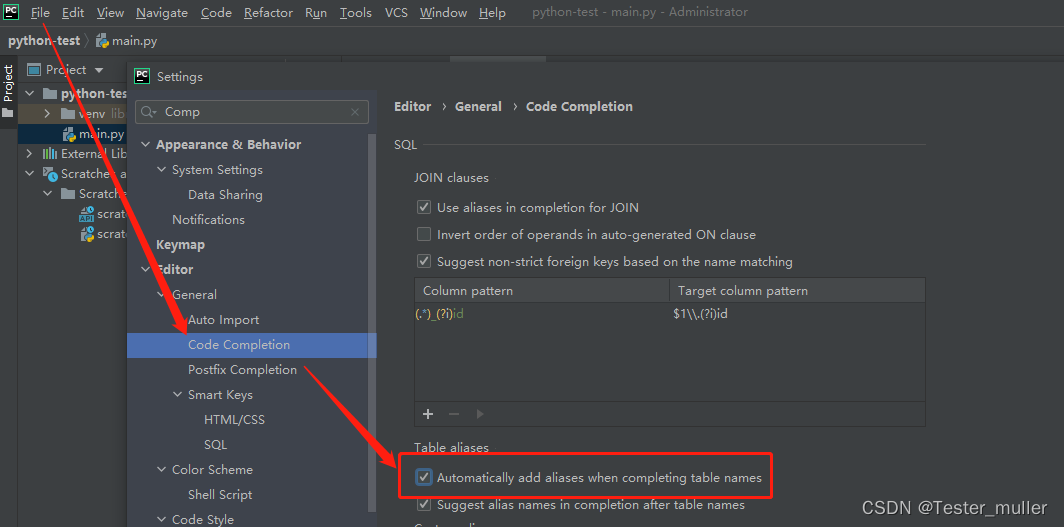
Task: Click the settings search field containing Comp
Action: (x=252, y=112)
